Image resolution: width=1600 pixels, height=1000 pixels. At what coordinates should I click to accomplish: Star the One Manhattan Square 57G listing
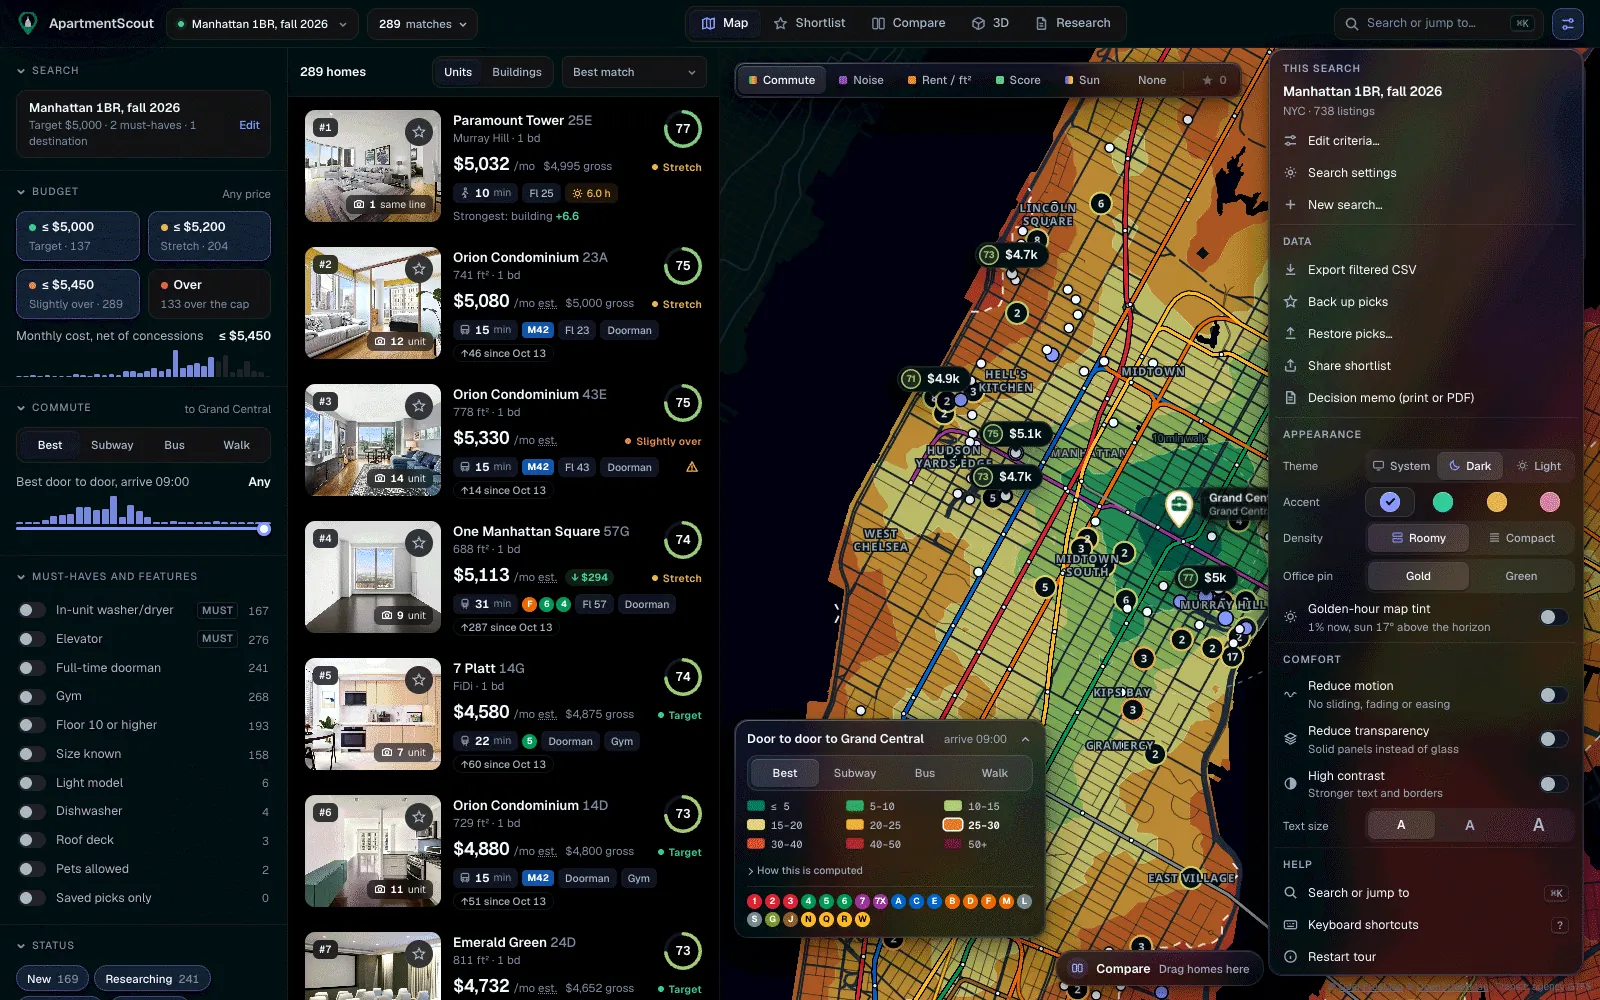[419, 543]
